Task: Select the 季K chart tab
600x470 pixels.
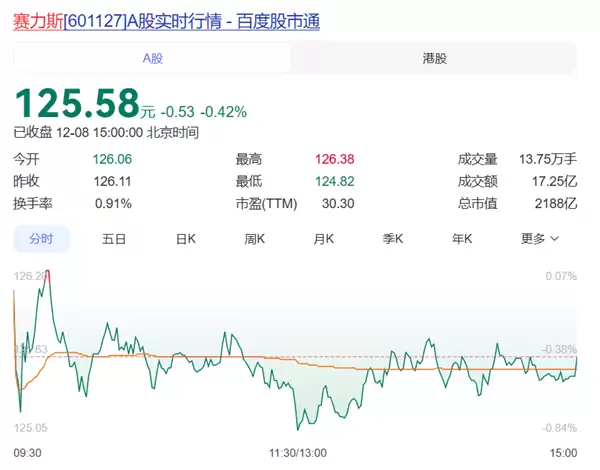Action: (393, 239)
